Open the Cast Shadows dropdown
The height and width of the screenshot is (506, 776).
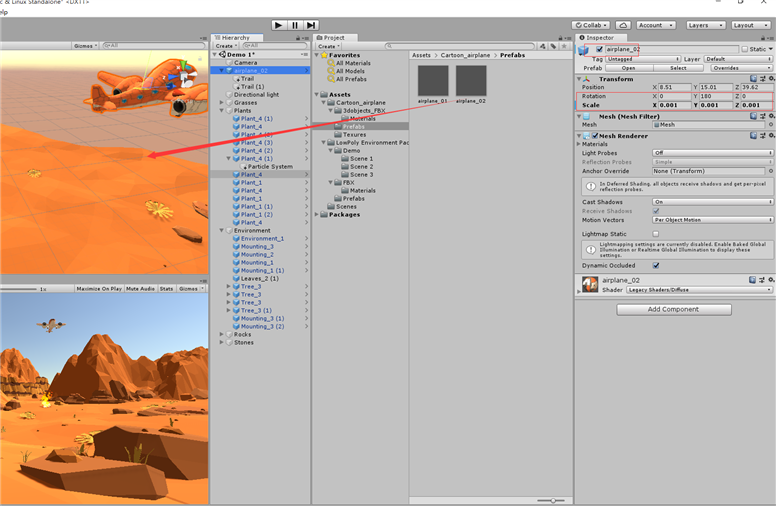point(712,202)
